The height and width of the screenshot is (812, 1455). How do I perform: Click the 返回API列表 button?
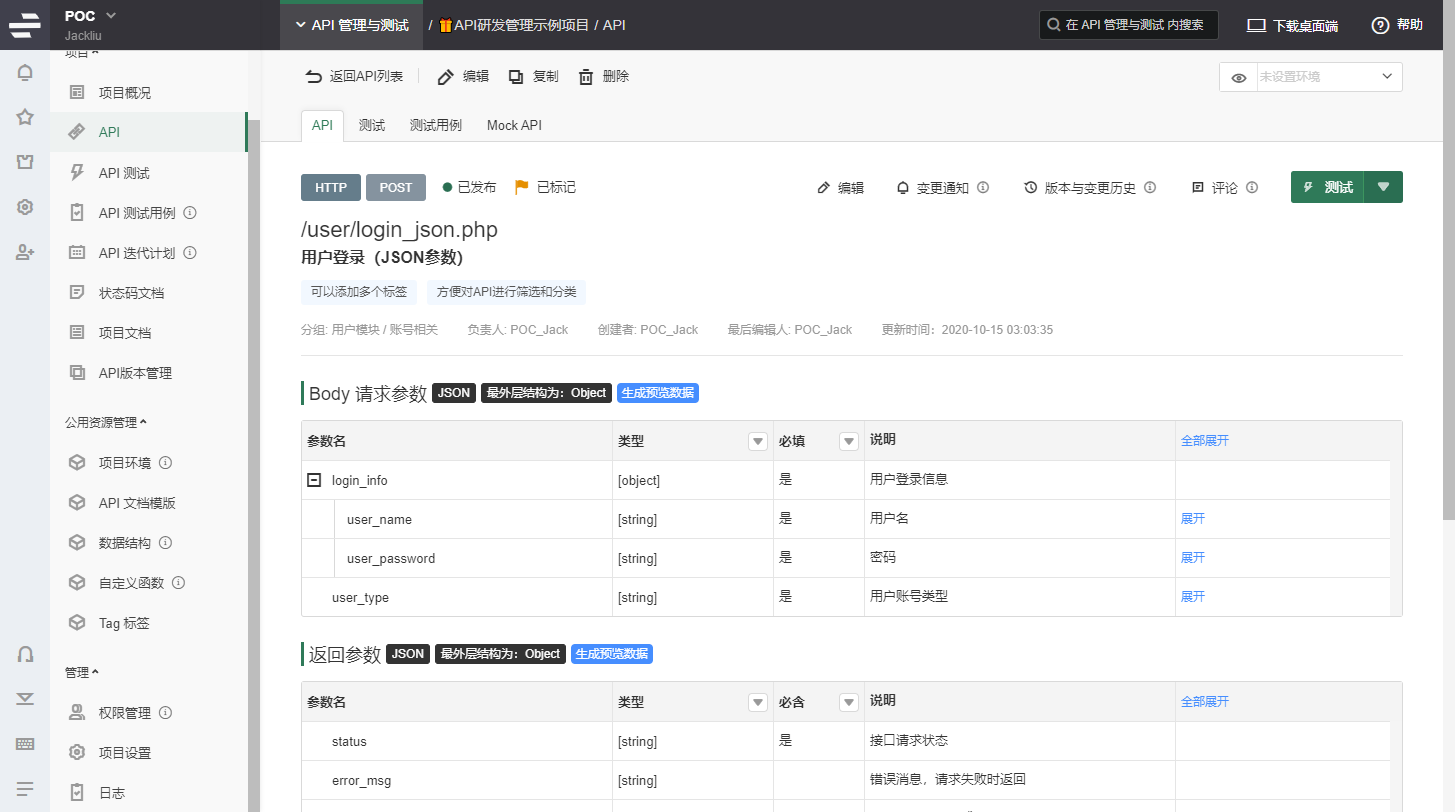click(355, 77)
